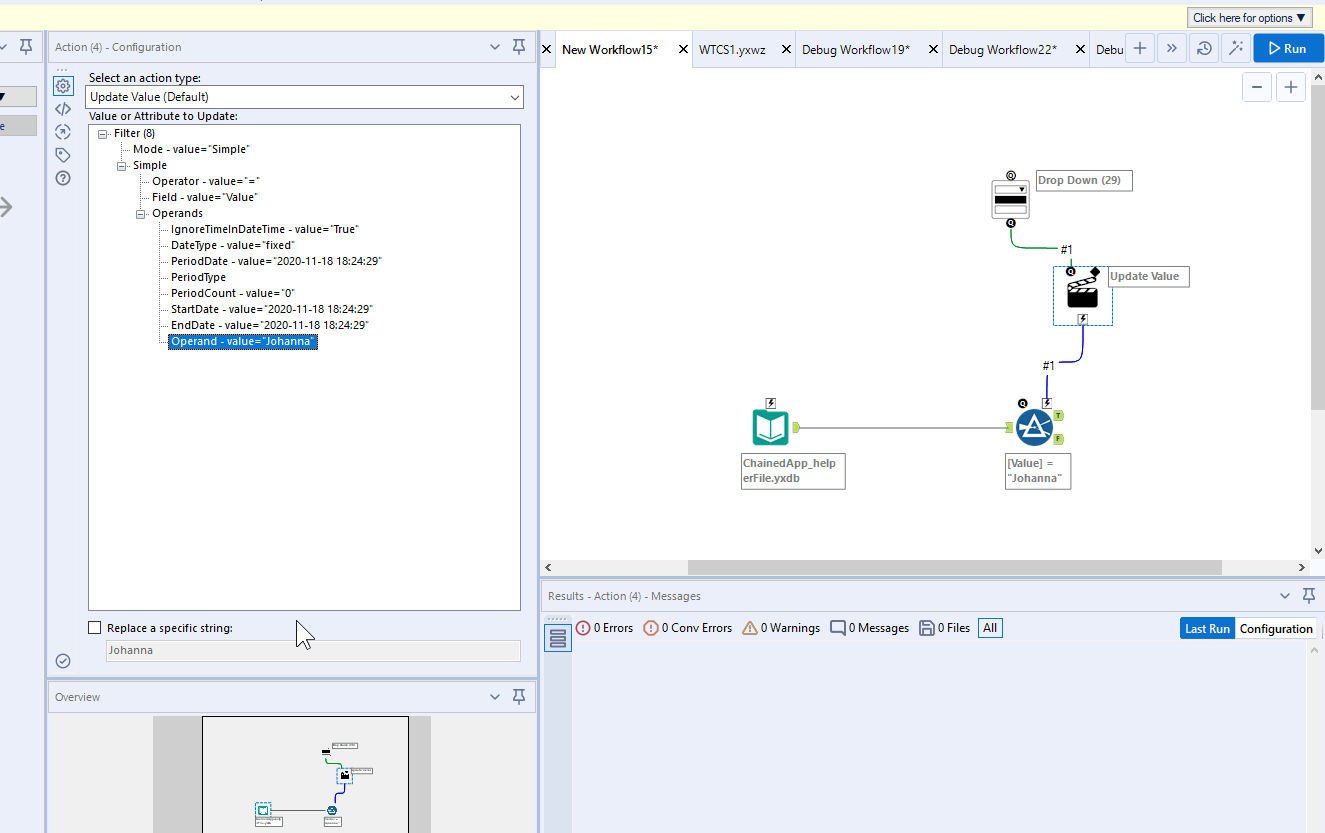Screen dimensions: 1325x833
Task: Select the Filter tool [Value] = "Johanna"
Action: click(1035, 426)
